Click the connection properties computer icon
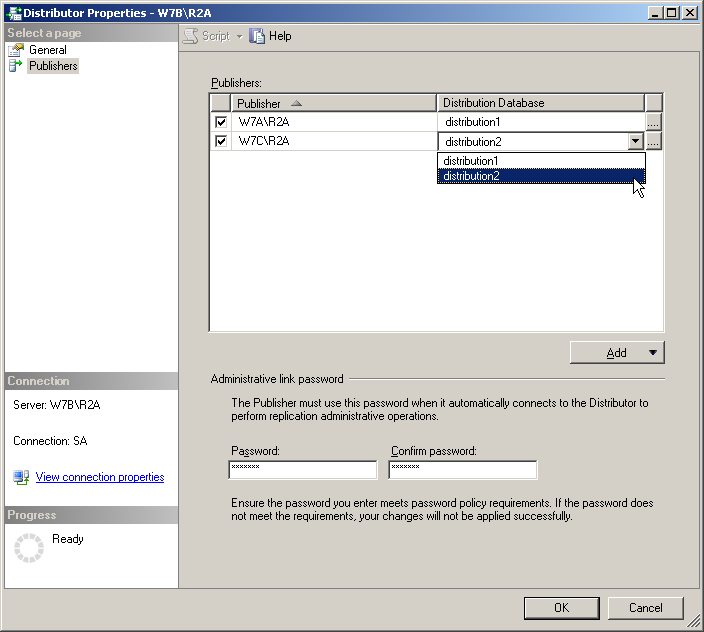704x632 pixels. (x=21, y=477)
